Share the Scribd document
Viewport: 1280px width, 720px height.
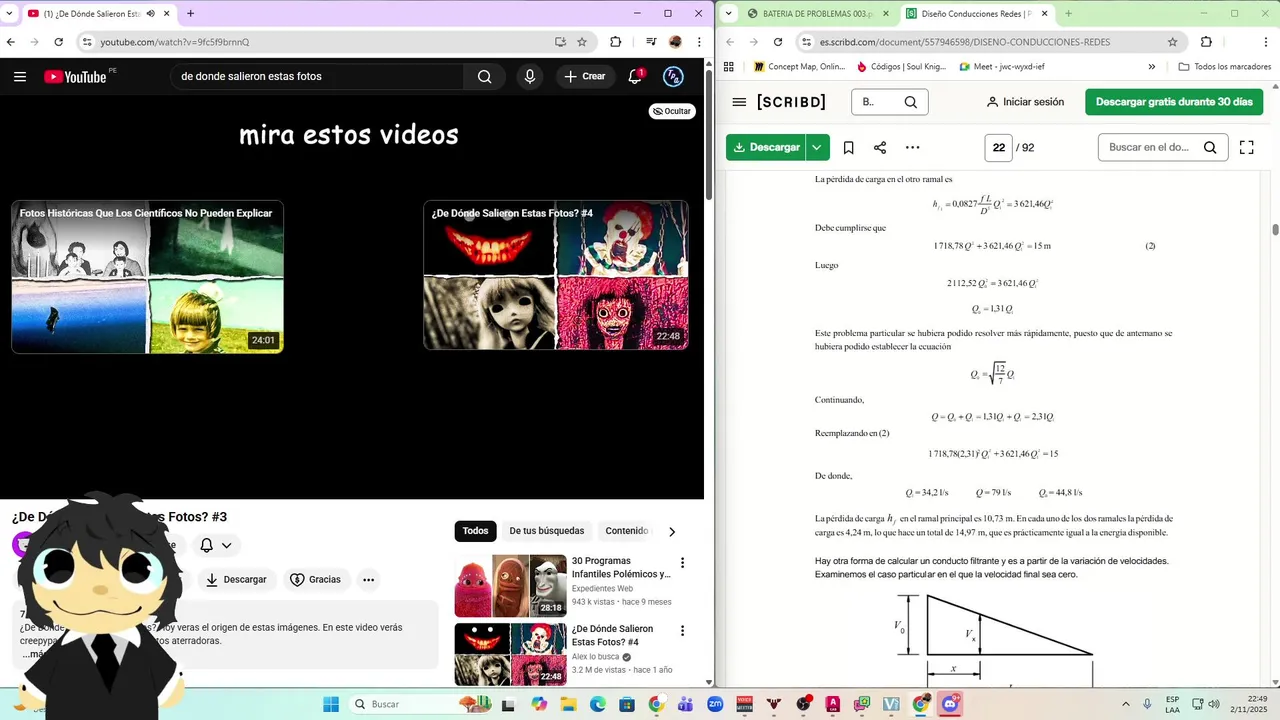[x=880, y=147]
